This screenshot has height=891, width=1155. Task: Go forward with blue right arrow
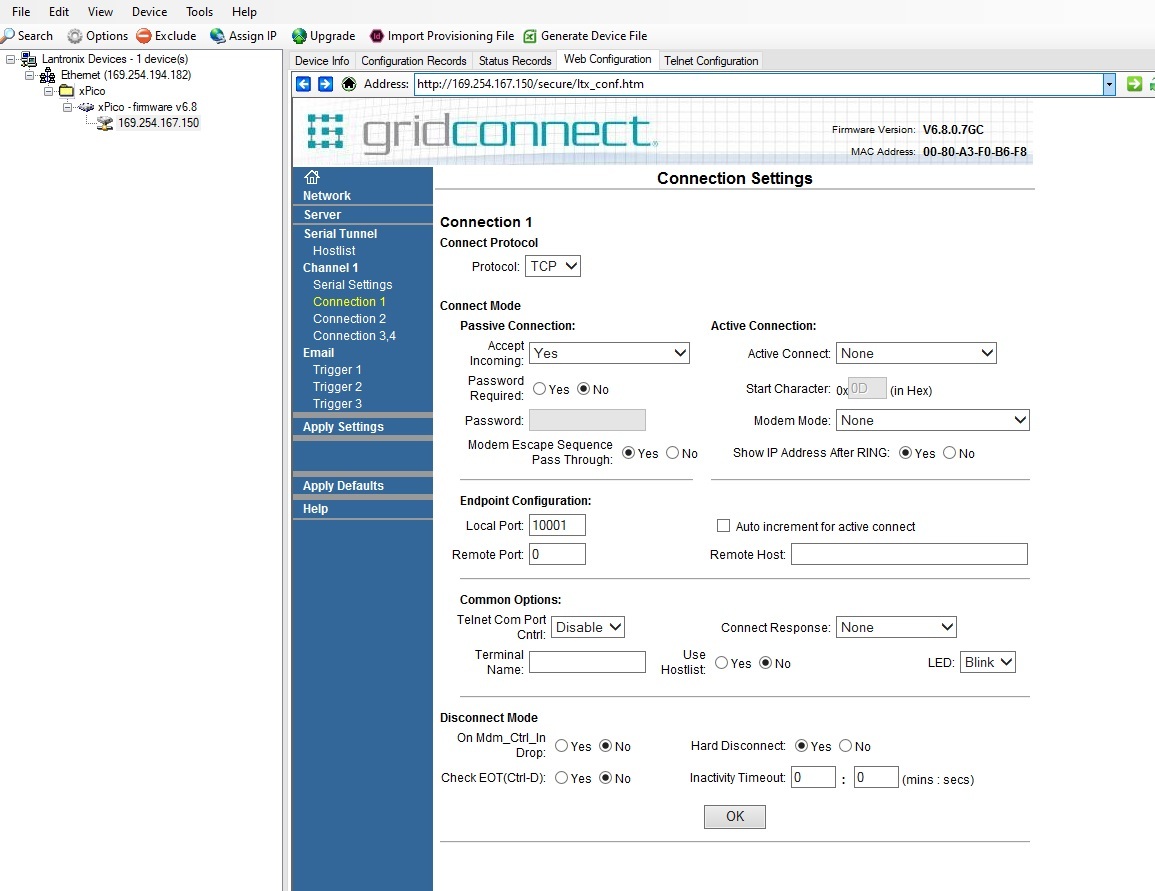(x=326, y=84)
